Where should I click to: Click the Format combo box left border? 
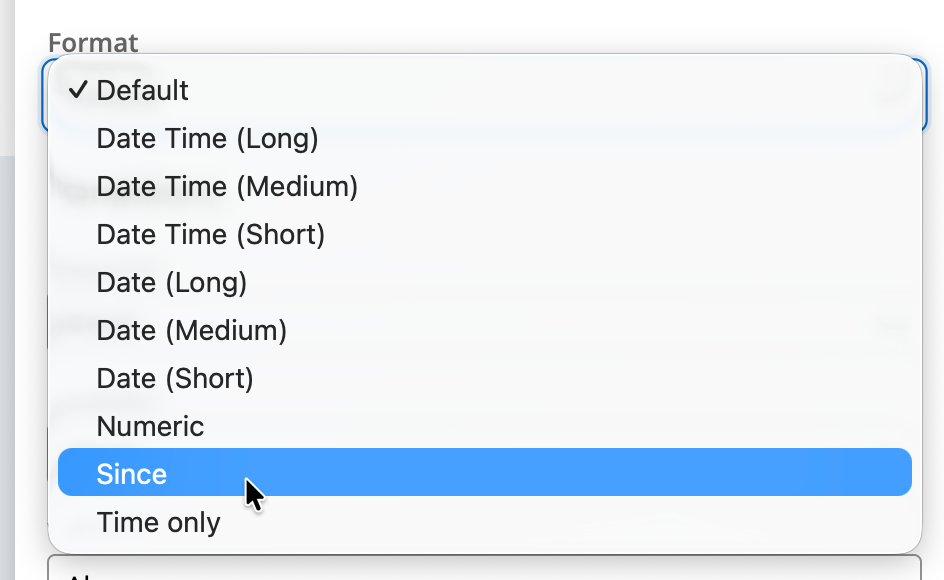pos(44,95)
